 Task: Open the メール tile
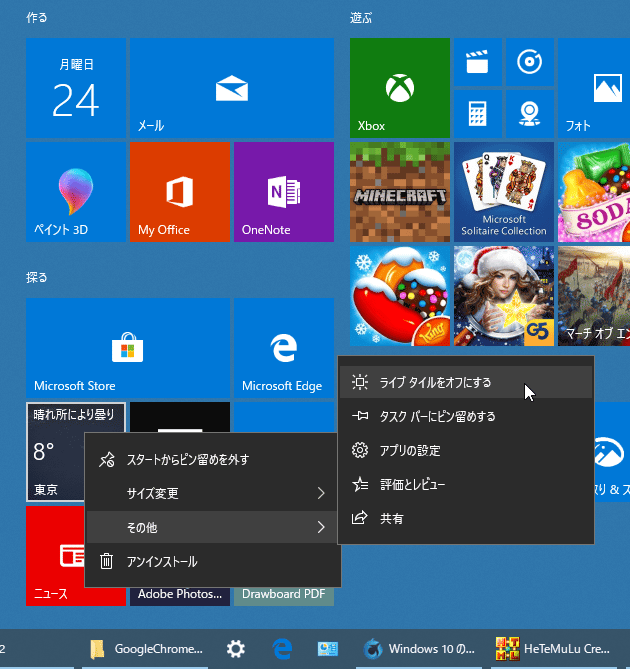[232, 88]
